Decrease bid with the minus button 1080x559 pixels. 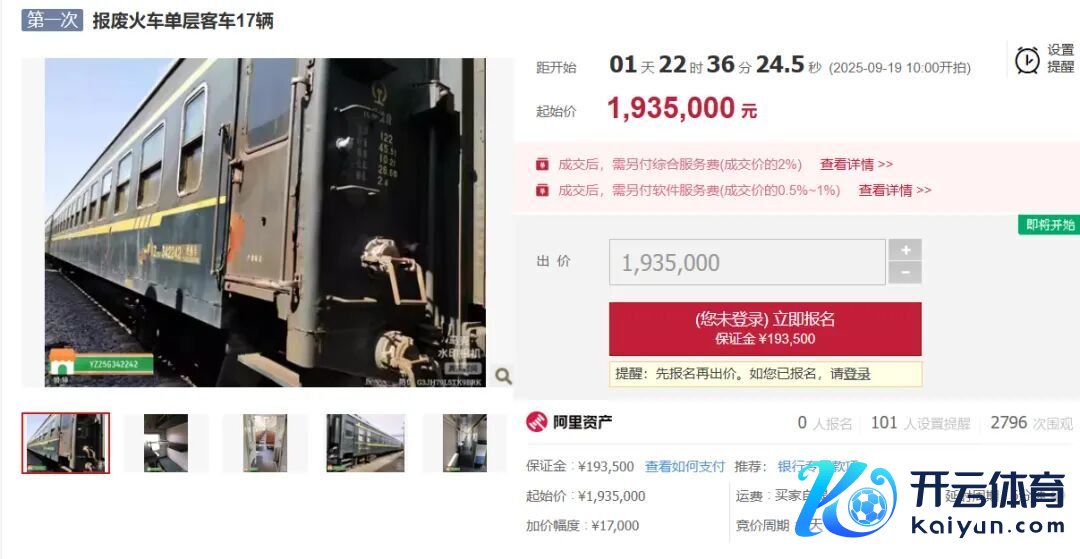pyautogui.click(x=905, y=273)
